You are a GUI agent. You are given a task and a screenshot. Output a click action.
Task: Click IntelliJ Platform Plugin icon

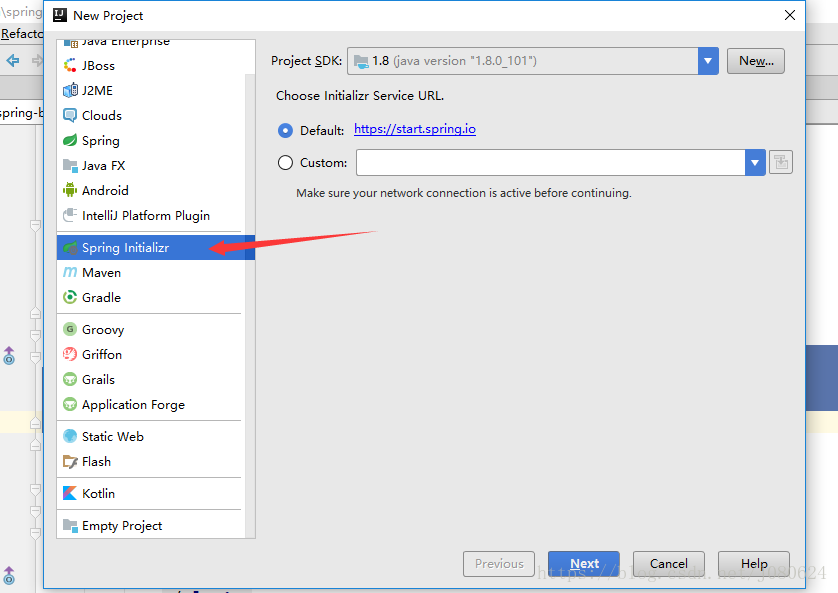coord(70,215)
